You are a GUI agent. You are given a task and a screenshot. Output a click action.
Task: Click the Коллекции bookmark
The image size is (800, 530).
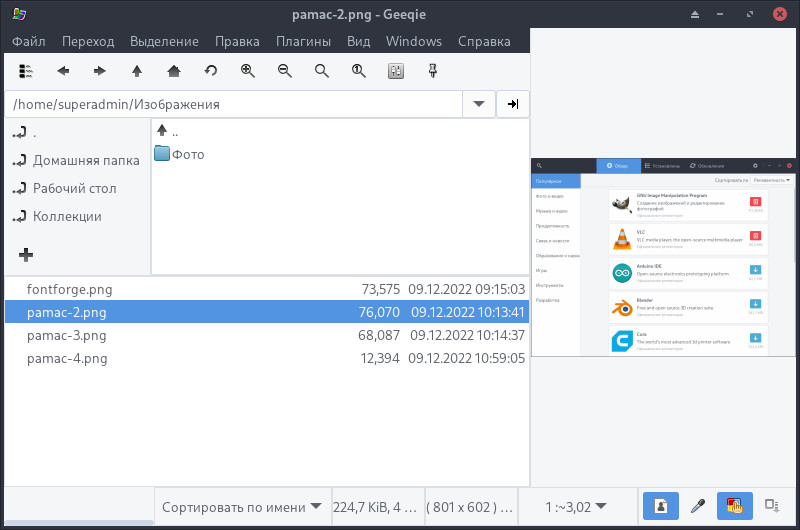coord(67,216)
